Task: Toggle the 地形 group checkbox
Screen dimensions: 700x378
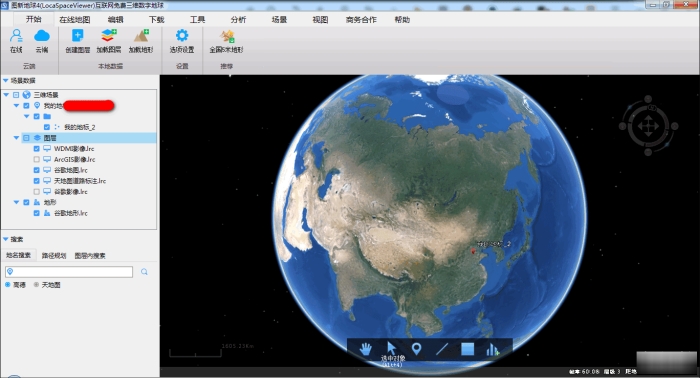Action: coord(26,202)
